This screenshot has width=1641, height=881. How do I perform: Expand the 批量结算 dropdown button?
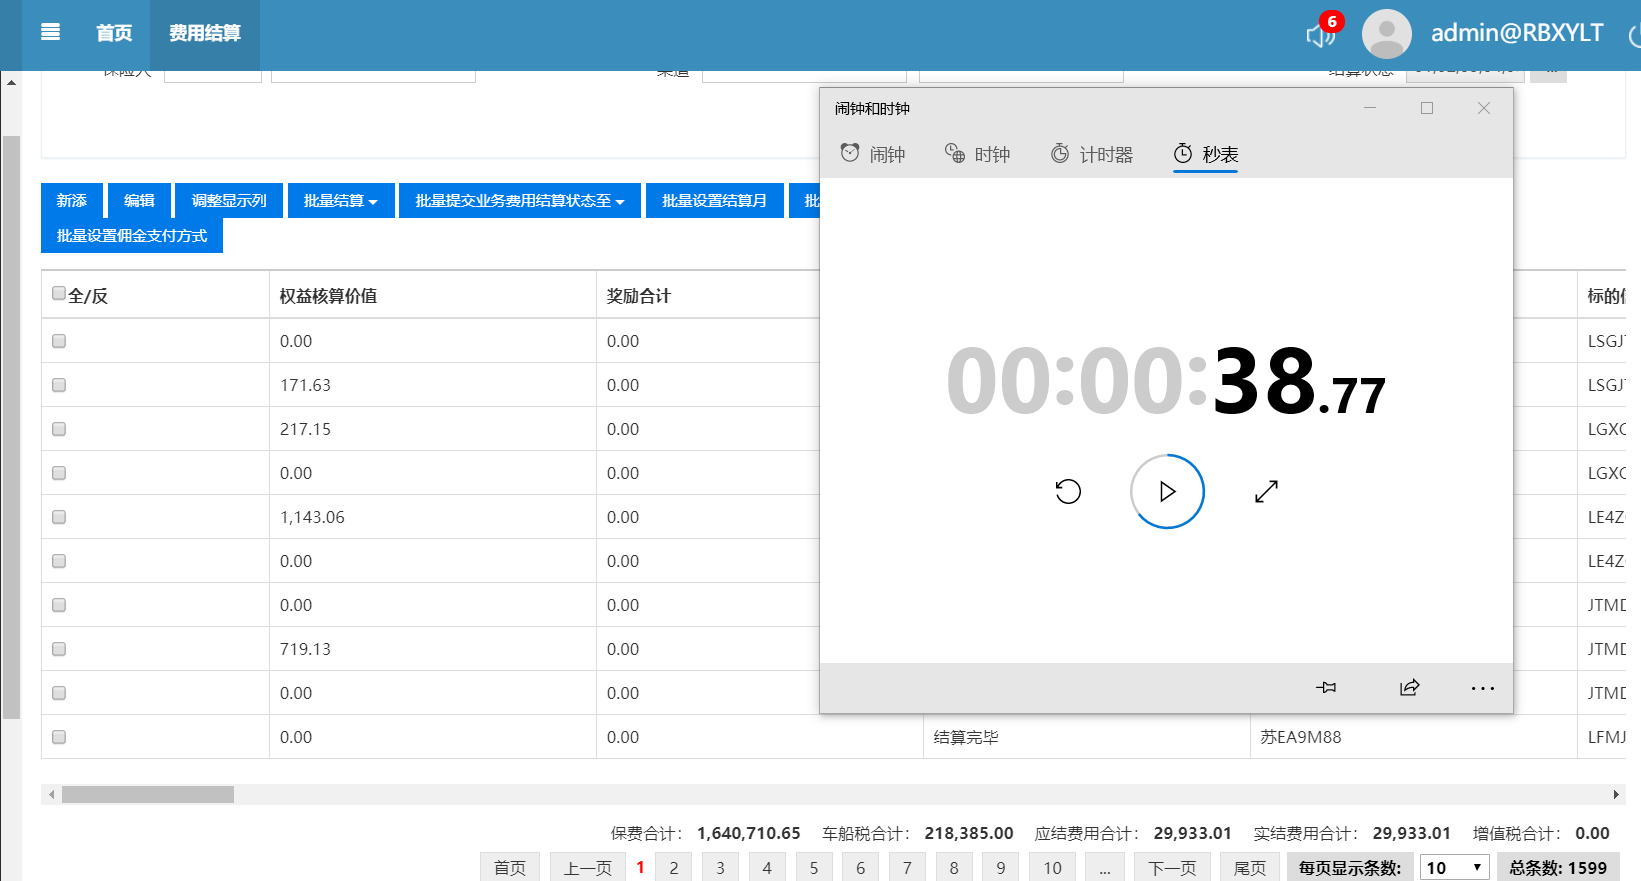[x=340, y=201]
